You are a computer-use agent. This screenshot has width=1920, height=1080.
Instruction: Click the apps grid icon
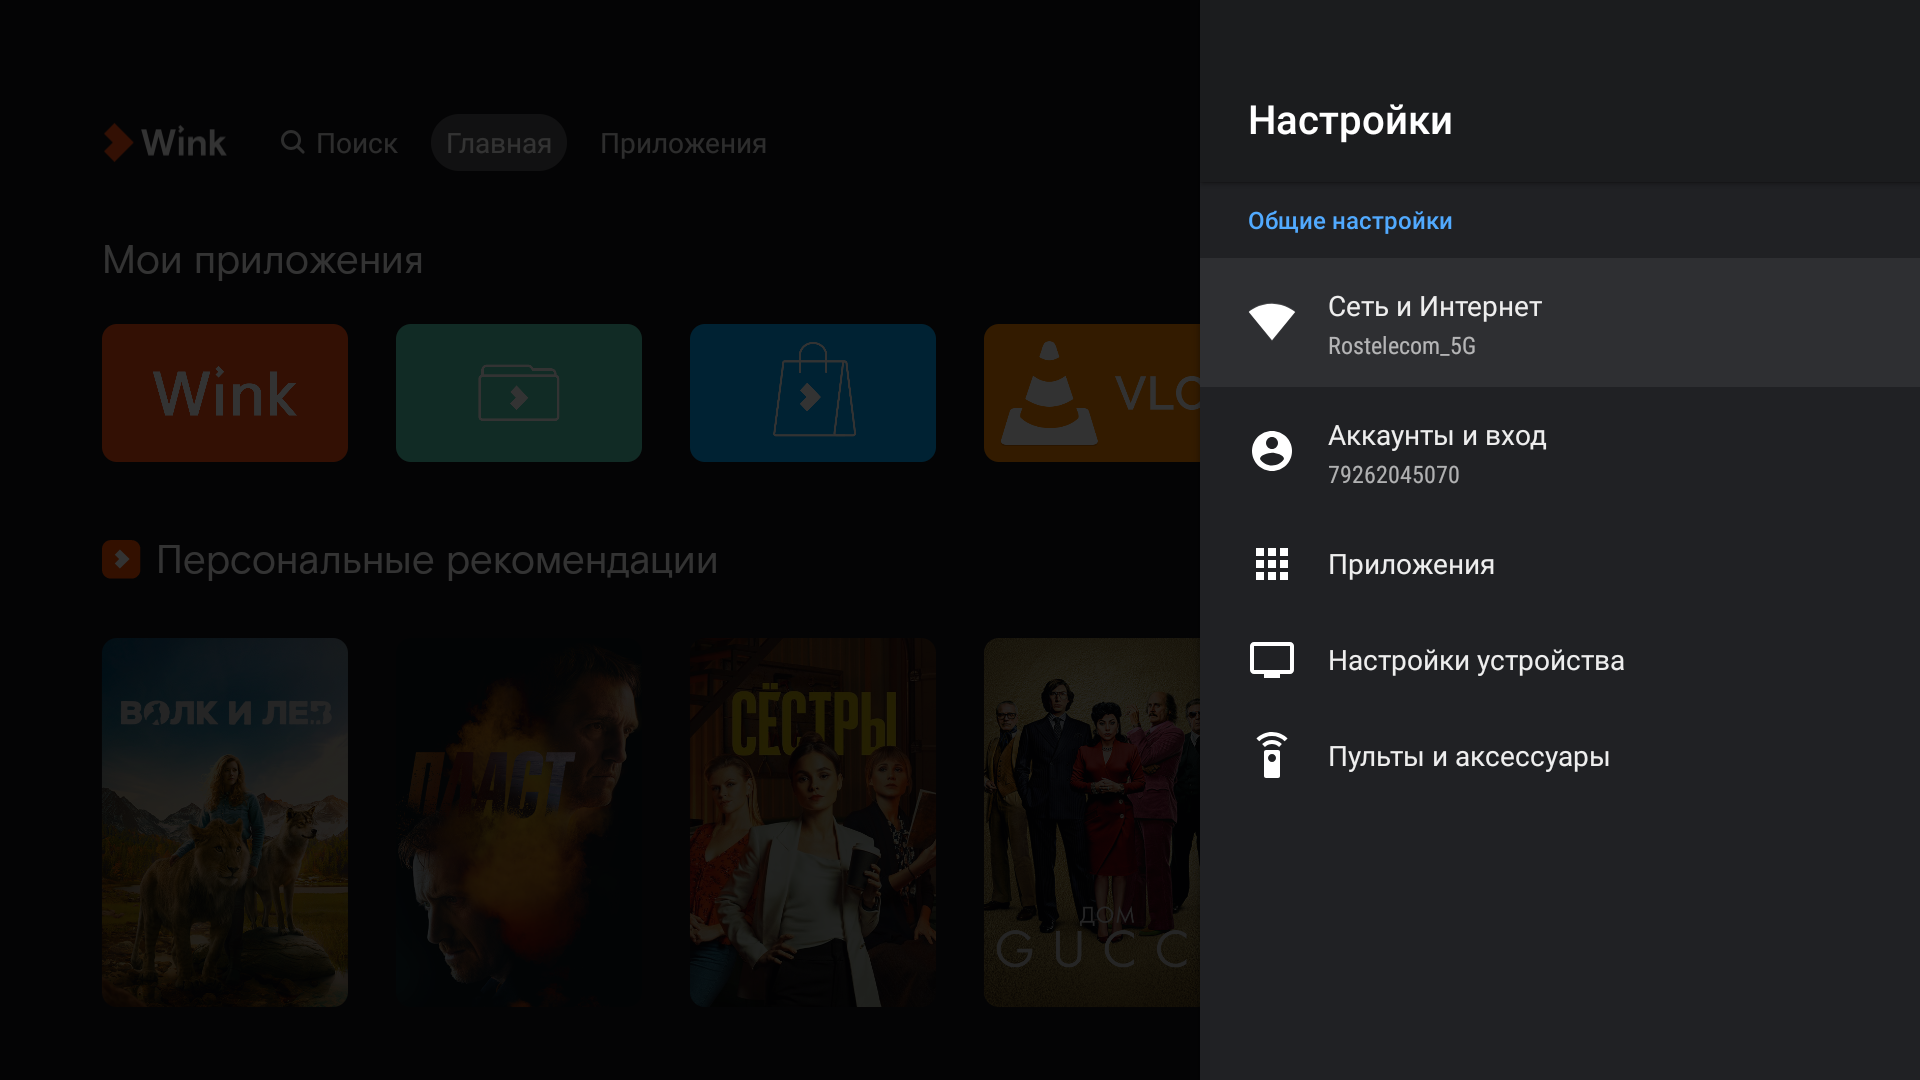click(x=1271, y=564)
